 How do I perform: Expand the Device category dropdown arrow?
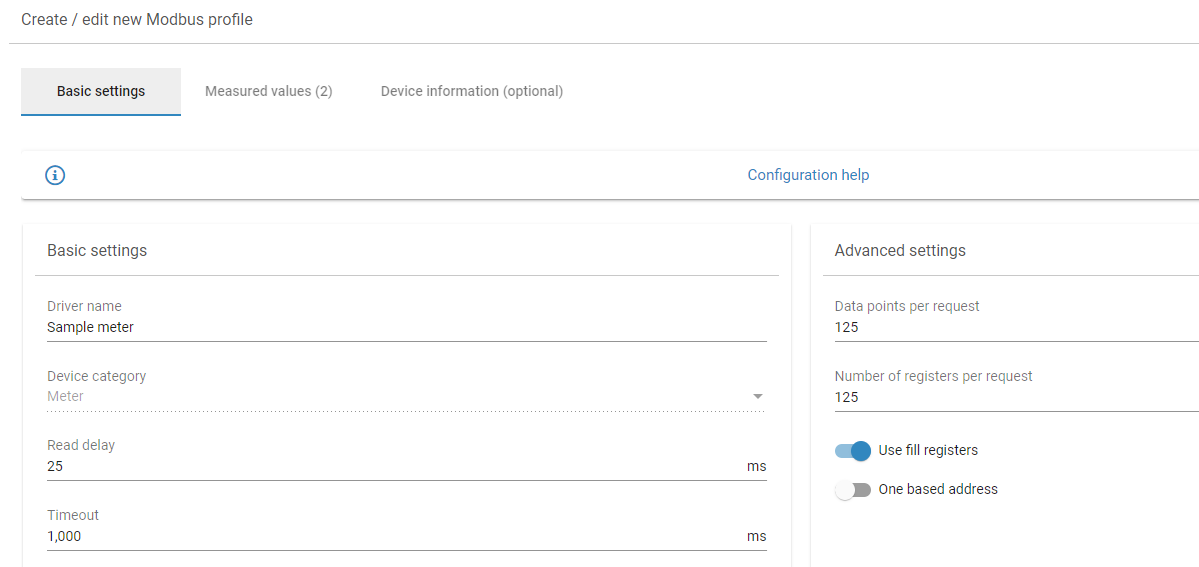tap(758, 397)
